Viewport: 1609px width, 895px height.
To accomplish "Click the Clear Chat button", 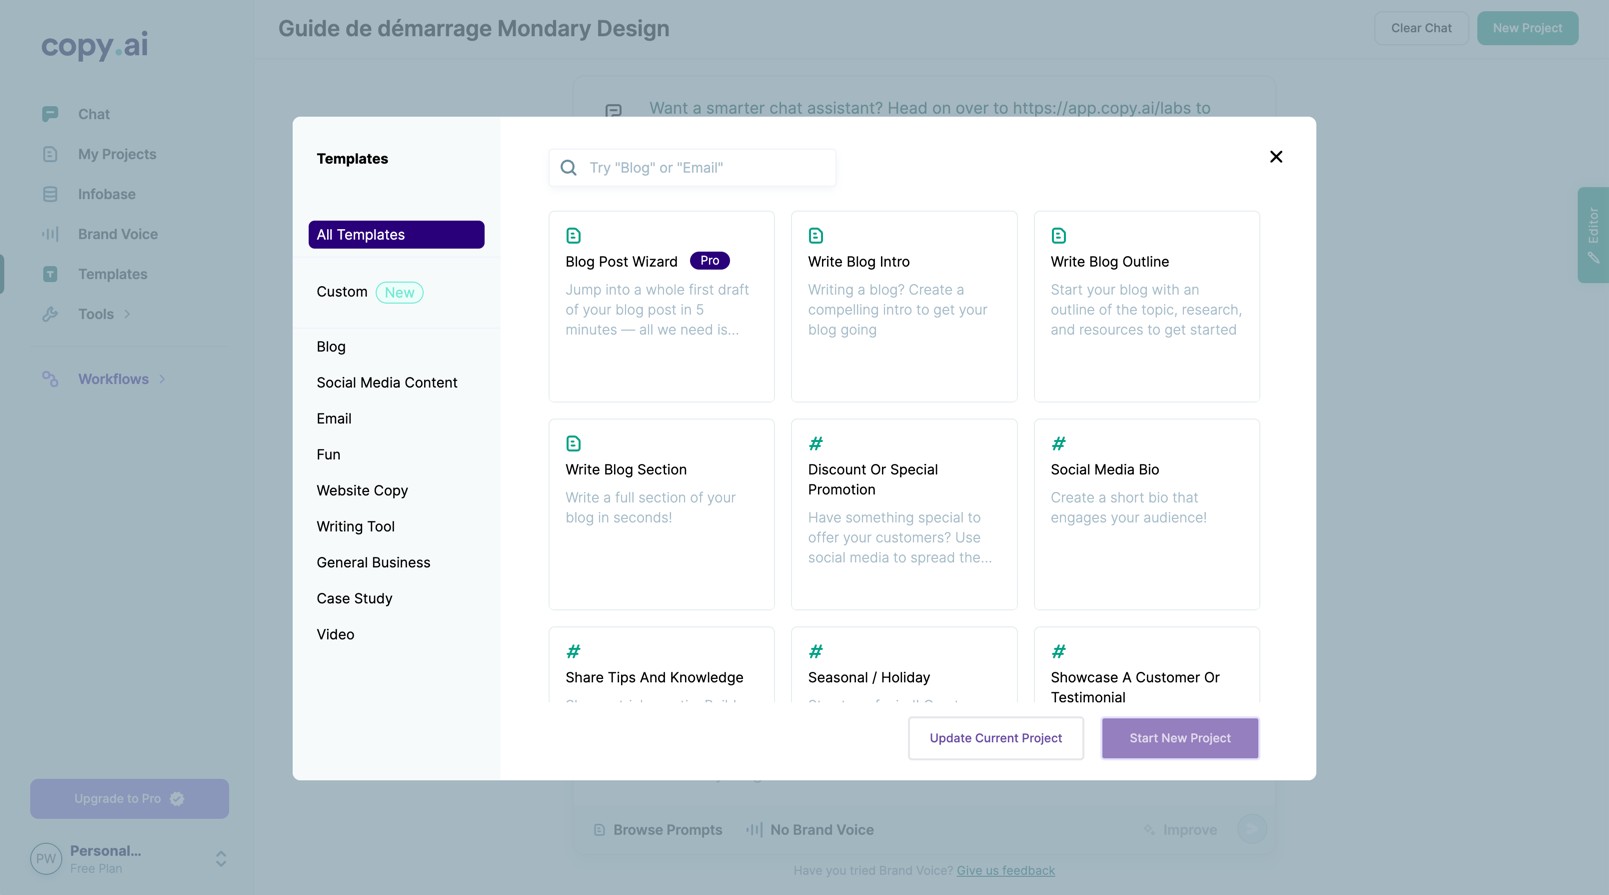I will coord(1421,28).
